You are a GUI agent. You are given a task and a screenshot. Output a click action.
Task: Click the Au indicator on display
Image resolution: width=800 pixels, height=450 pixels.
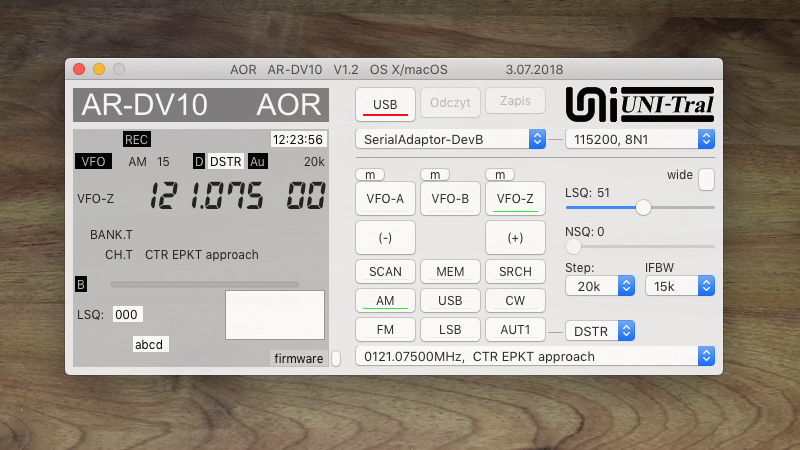click(x=258, y=161)
